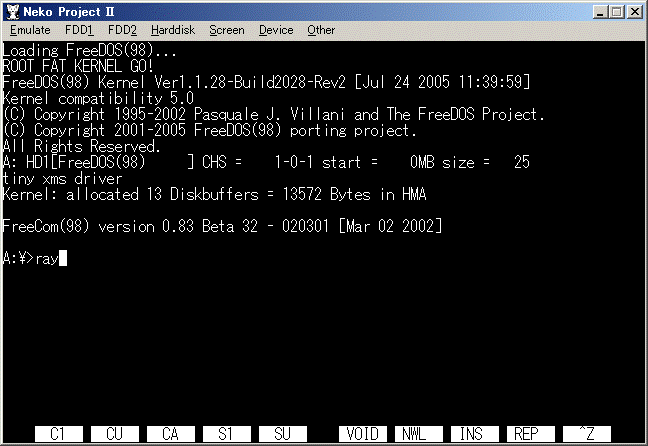Click the INS function key label
This screenshot has height=446, width=648.
click(x=475, y=434)
